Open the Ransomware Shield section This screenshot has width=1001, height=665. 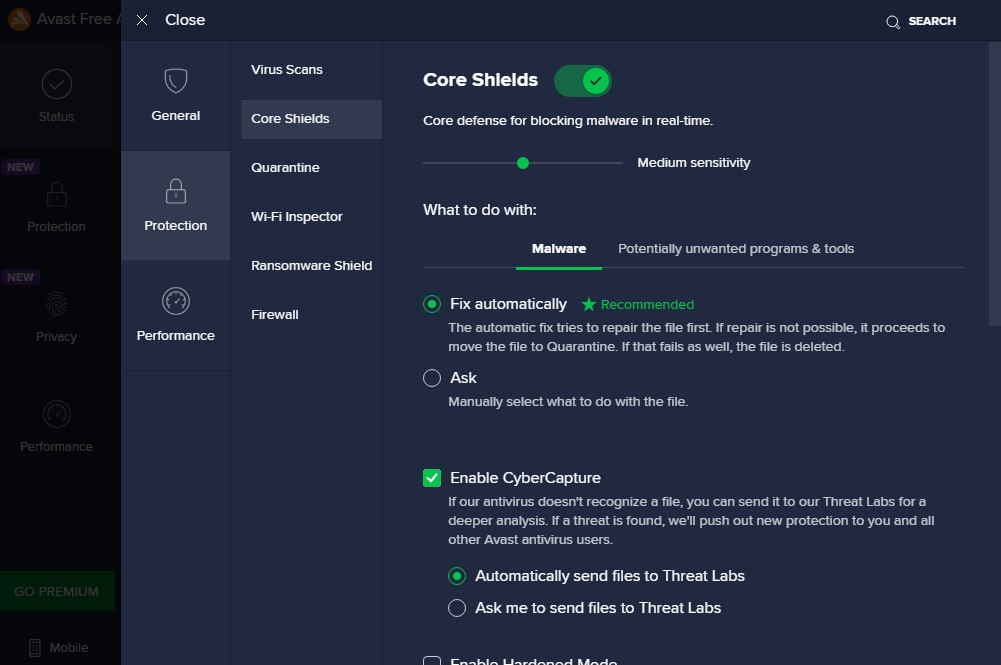click(x=311, y=266)
